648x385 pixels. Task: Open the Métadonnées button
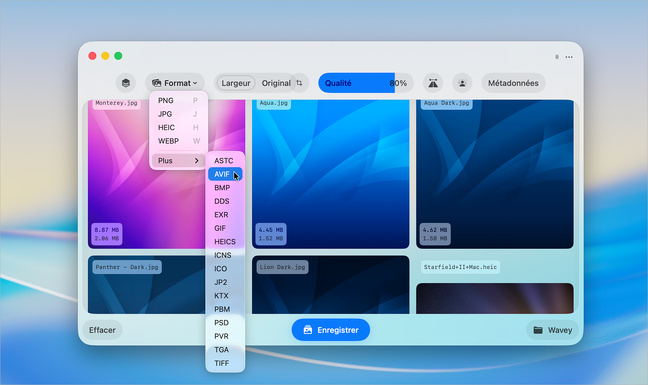tap(513, 83)
